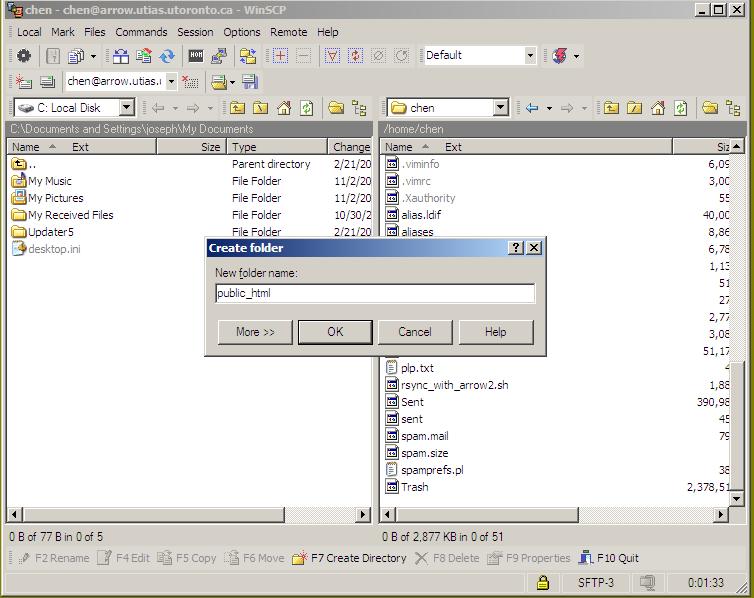
Task: Click the Save Session floppy icon
Action: tap(250, 82)
